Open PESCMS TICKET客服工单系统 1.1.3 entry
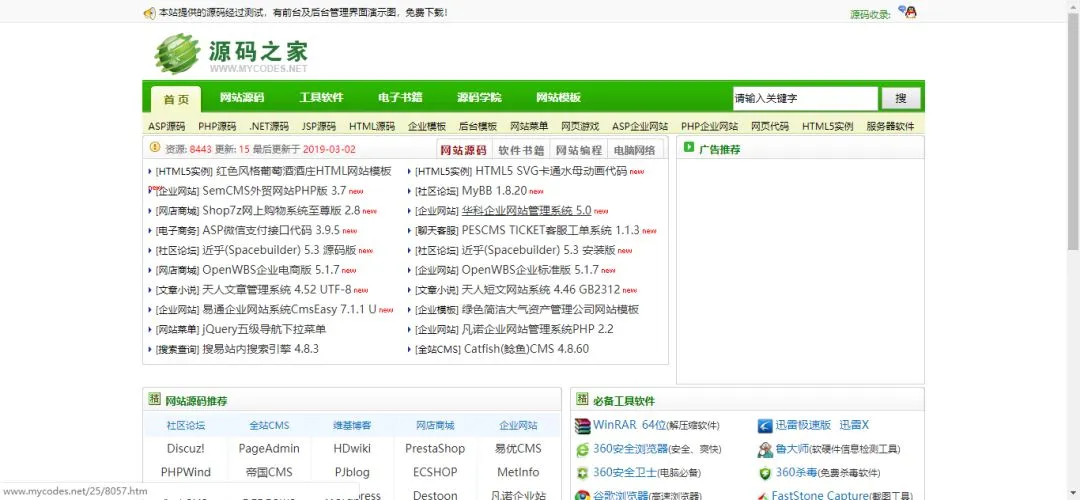Viewport: 1080px width, 500px height. (550, 231)
